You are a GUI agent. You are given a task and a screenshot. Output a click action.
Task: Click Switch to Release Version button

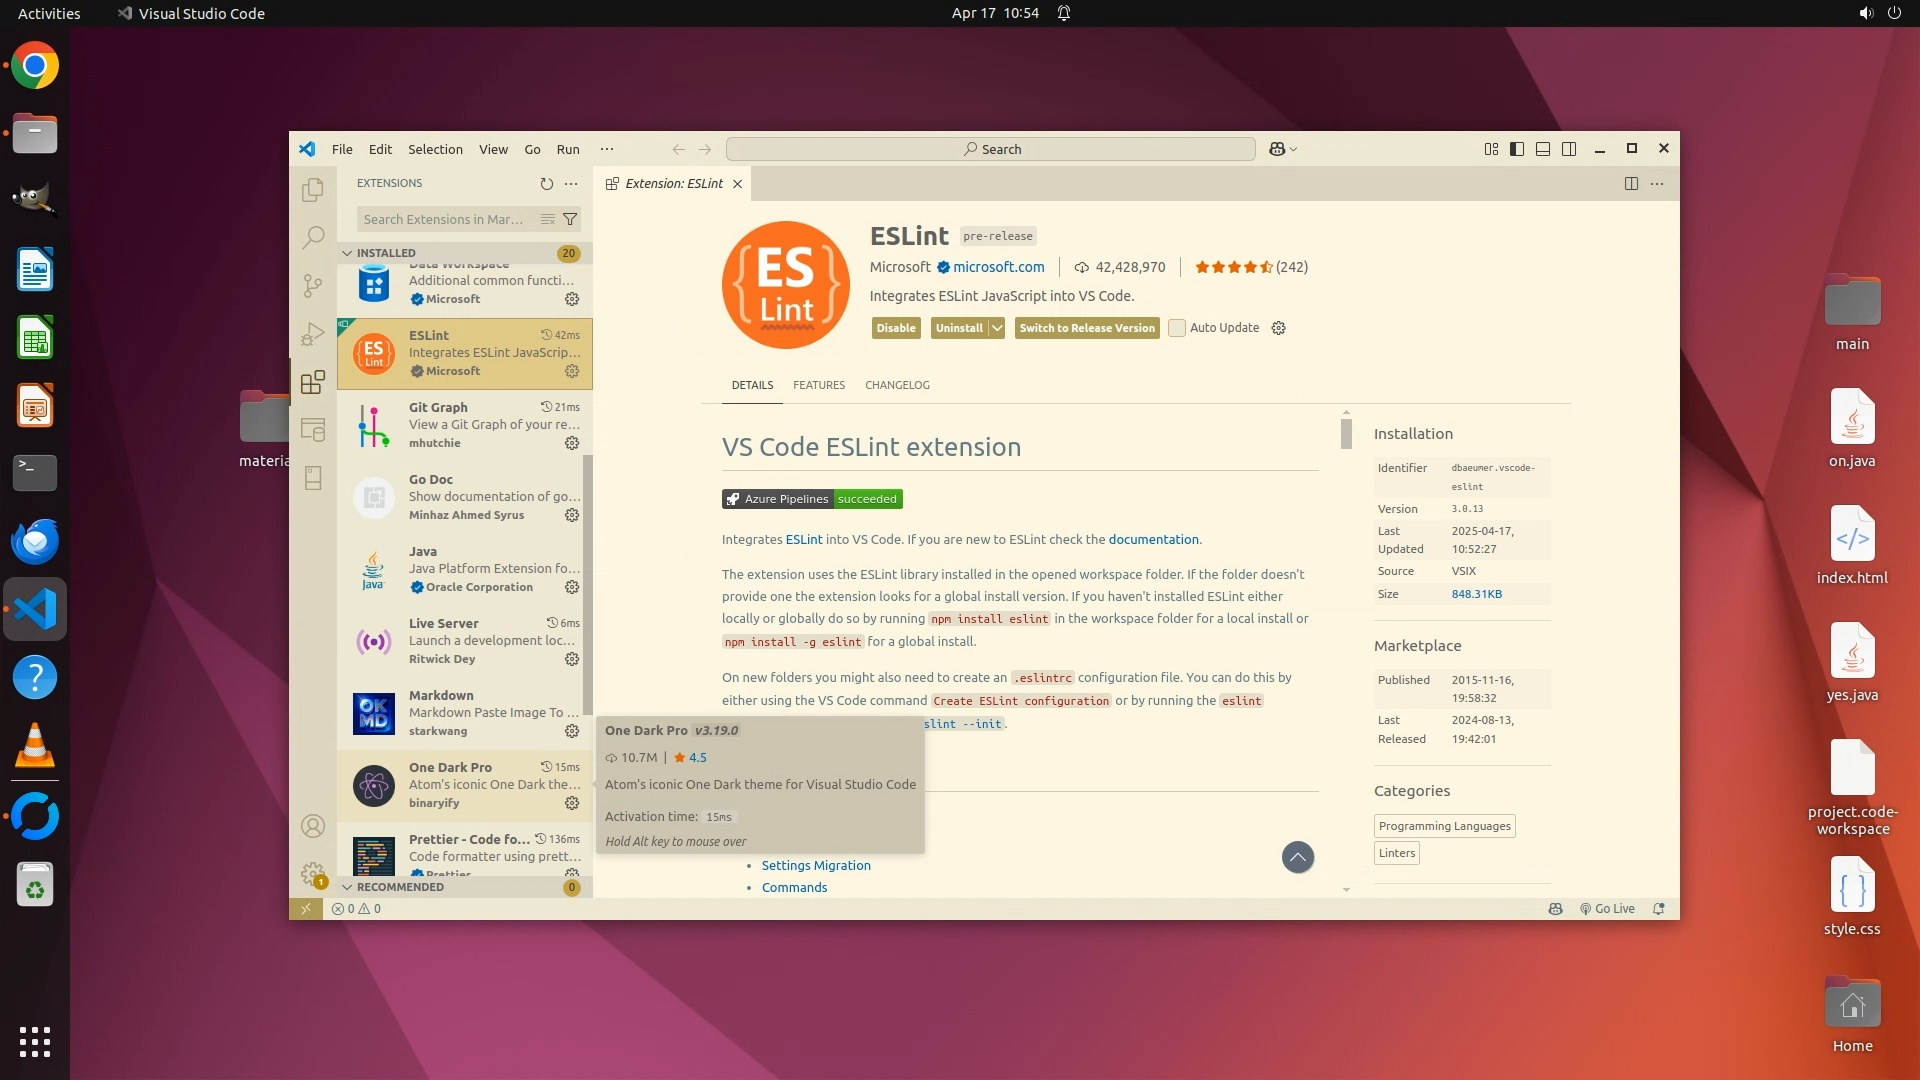click(1087, 328)
